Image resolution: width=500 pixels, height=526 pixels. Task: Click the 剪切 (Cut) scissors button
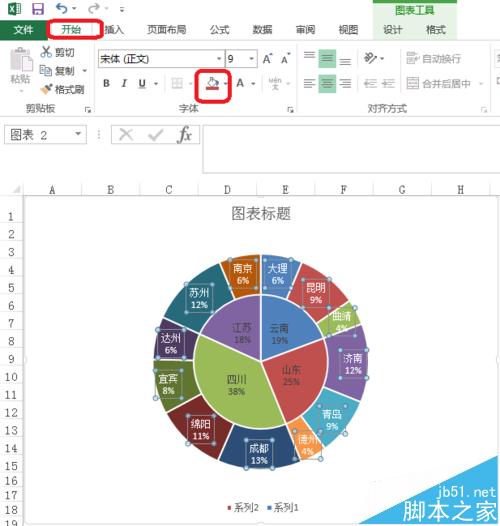click(x=57, y=52)
